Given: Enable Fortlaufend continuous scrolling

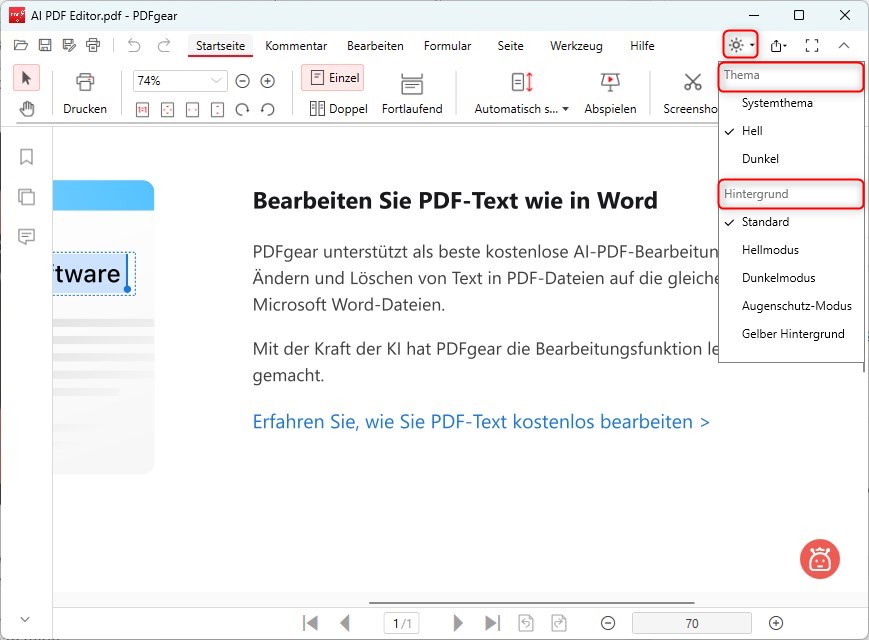Looking at the screenshot, I should (412, 93).
